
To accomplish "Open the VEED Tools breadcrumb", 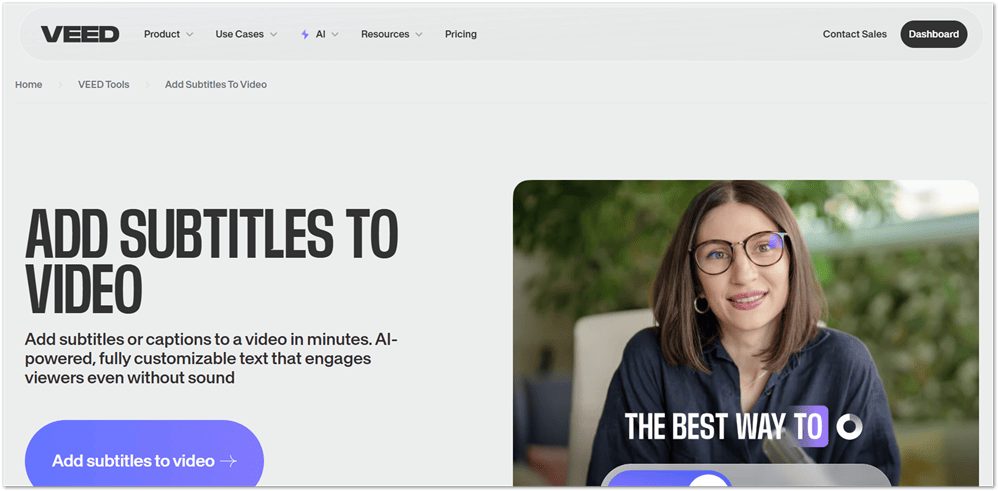I will tap(104, 84).
